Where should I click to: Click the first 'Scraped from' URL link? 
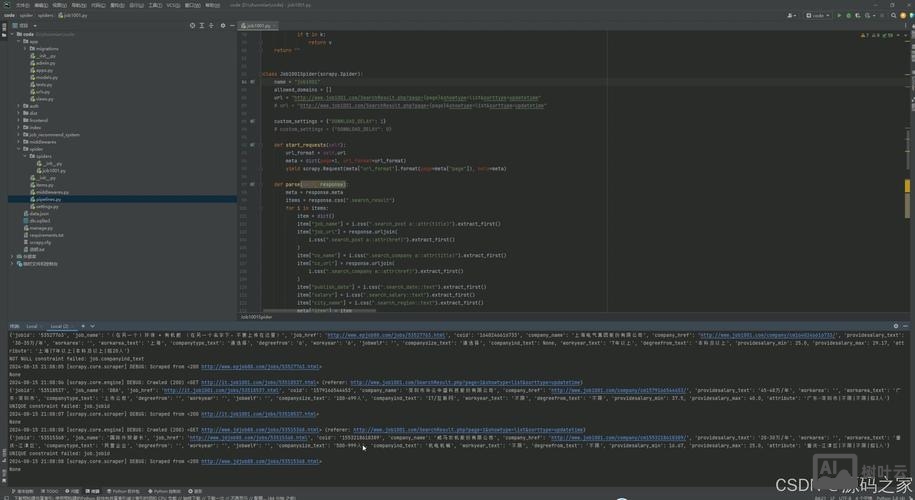(261, 367)
